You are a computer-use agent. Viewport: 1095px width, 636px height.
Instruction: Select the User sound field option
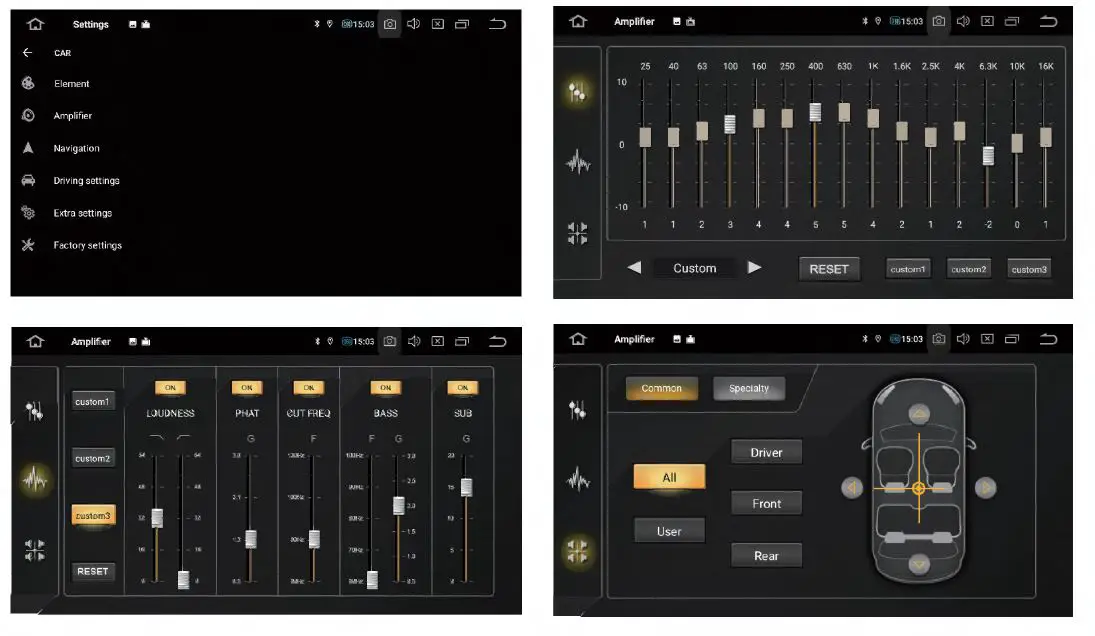(x=669, y=531)
